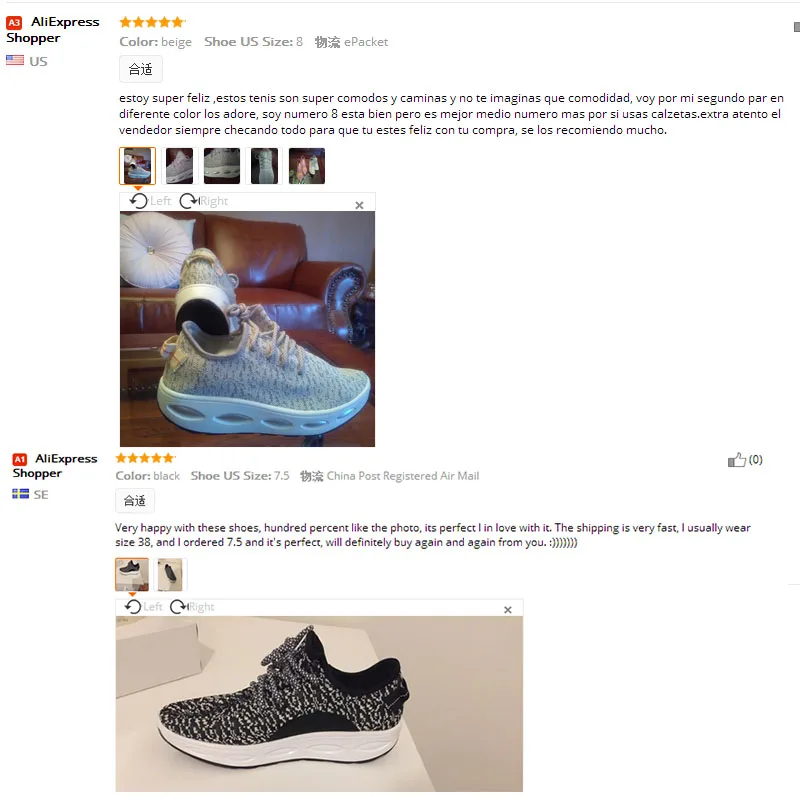Open second thumbnail showing pink shoe

pyautogui.click(x=180, y=166)
